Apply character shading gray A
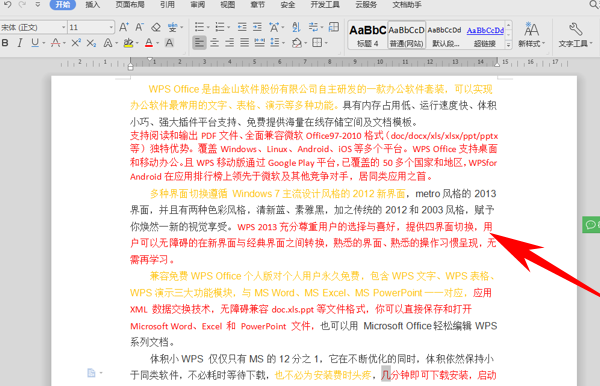This screenshot has height=386, width=600. click(x=169, y=43)
